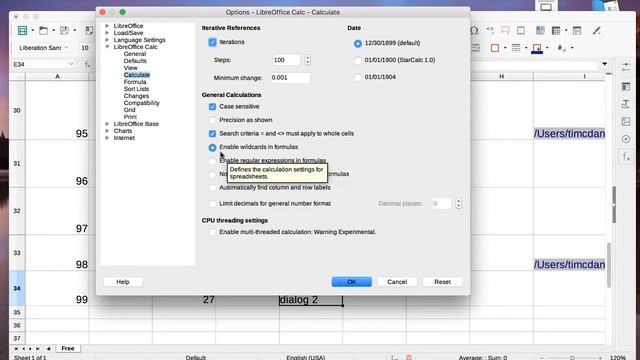640x360 pixels.
Task: Expand the Language Settings tree node
Action: [107, 40]
